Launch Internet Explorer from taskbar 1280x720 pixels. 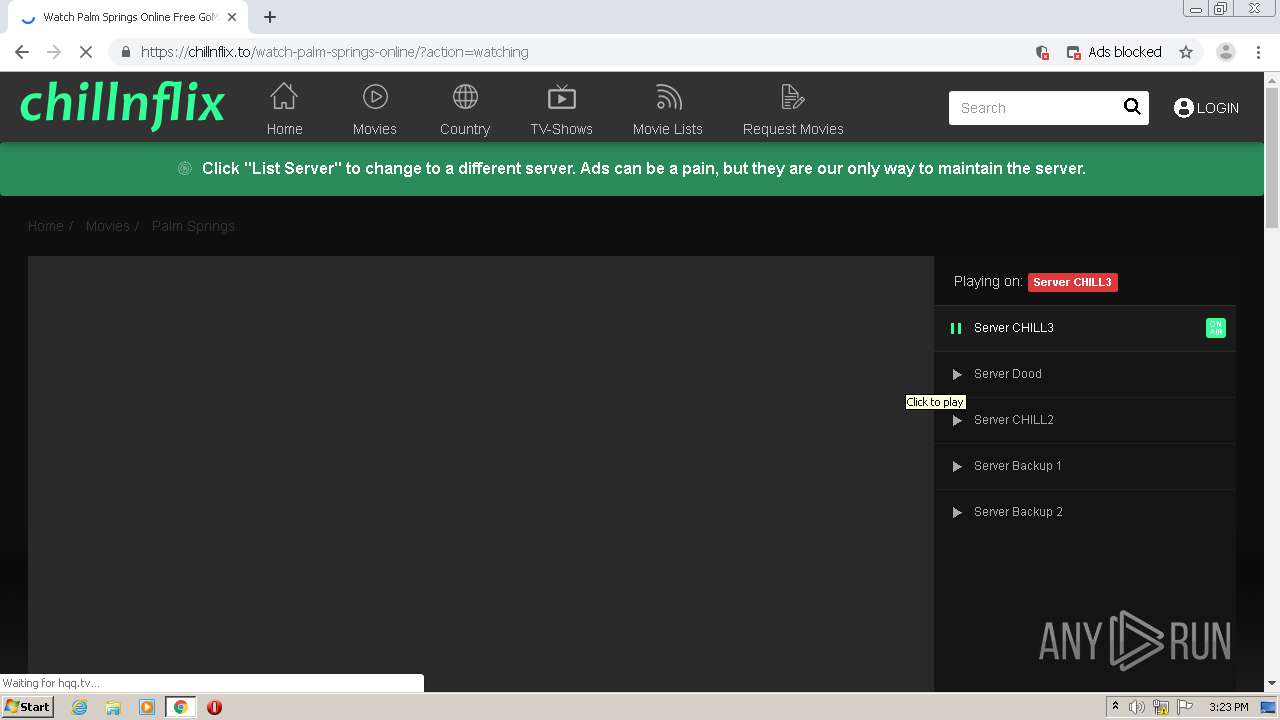80,707
